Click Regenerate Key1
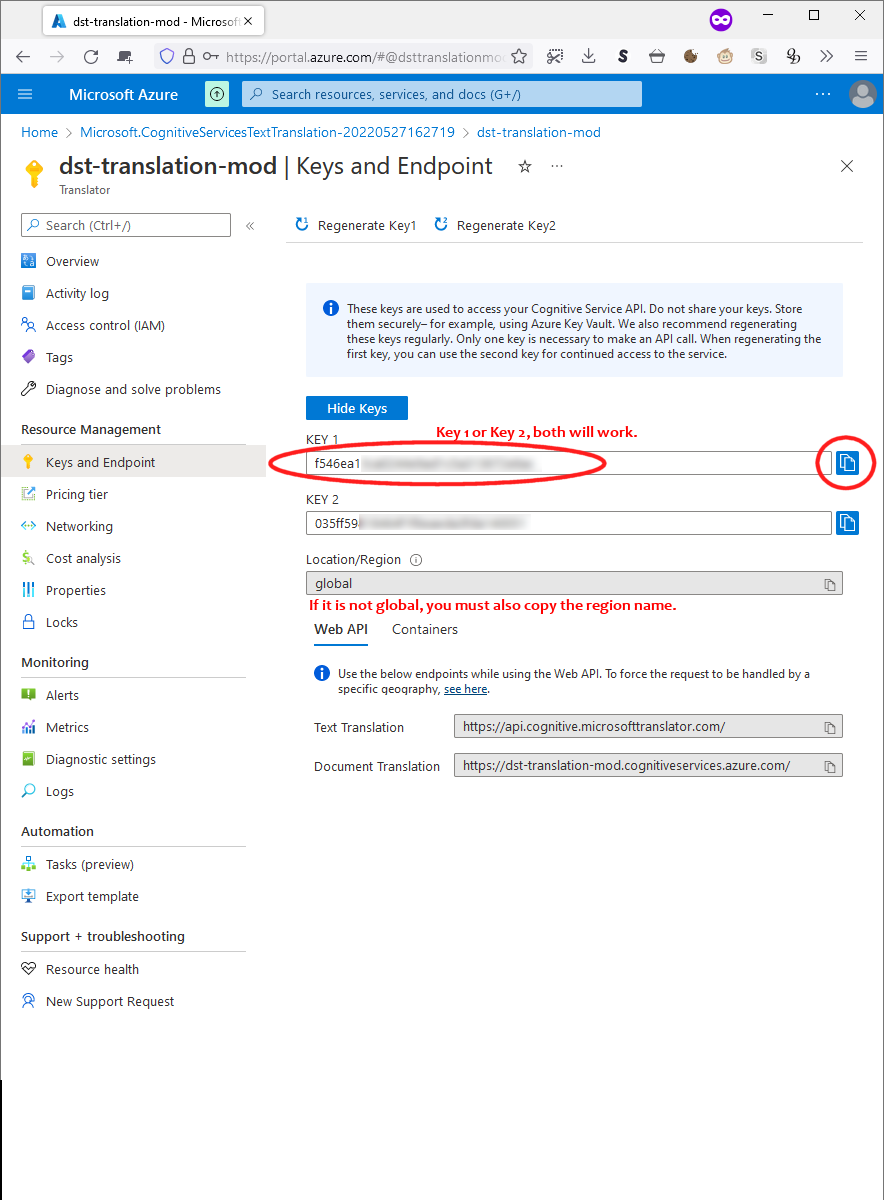884x1200 pixels. click(x=356, y=225)
